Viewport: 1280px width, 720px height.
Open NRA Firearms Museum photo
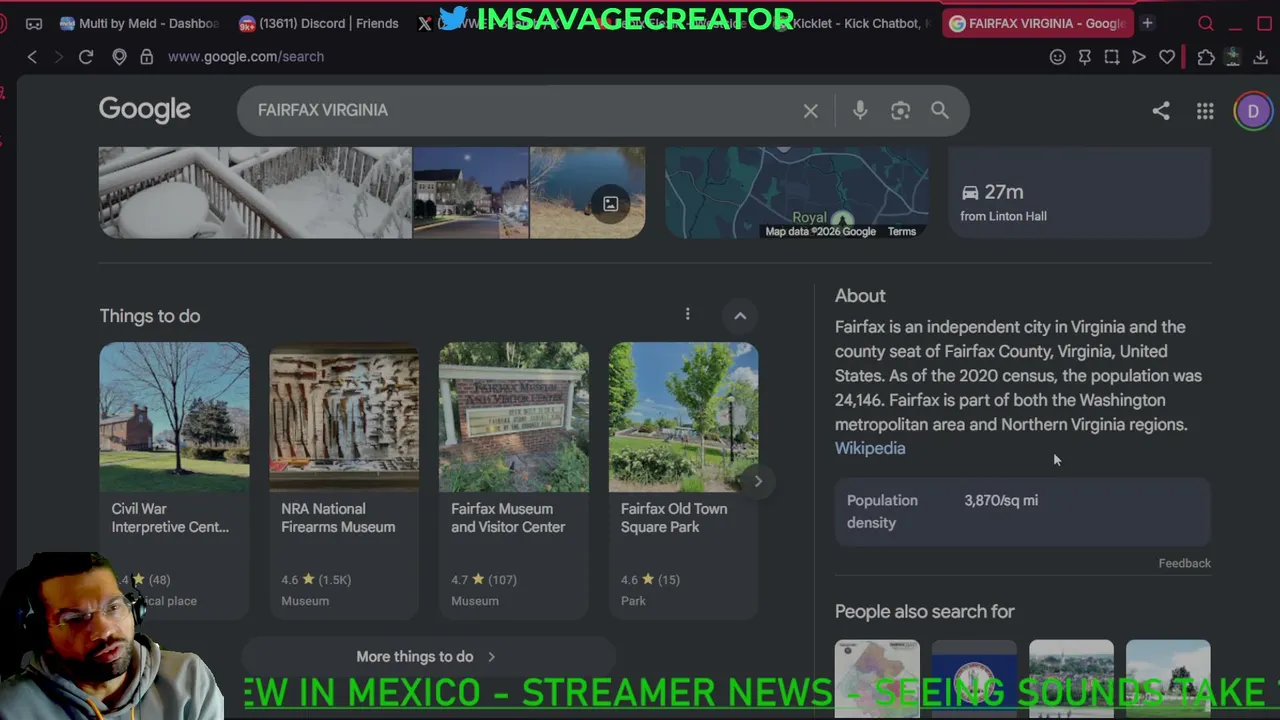tap(344, 417)
